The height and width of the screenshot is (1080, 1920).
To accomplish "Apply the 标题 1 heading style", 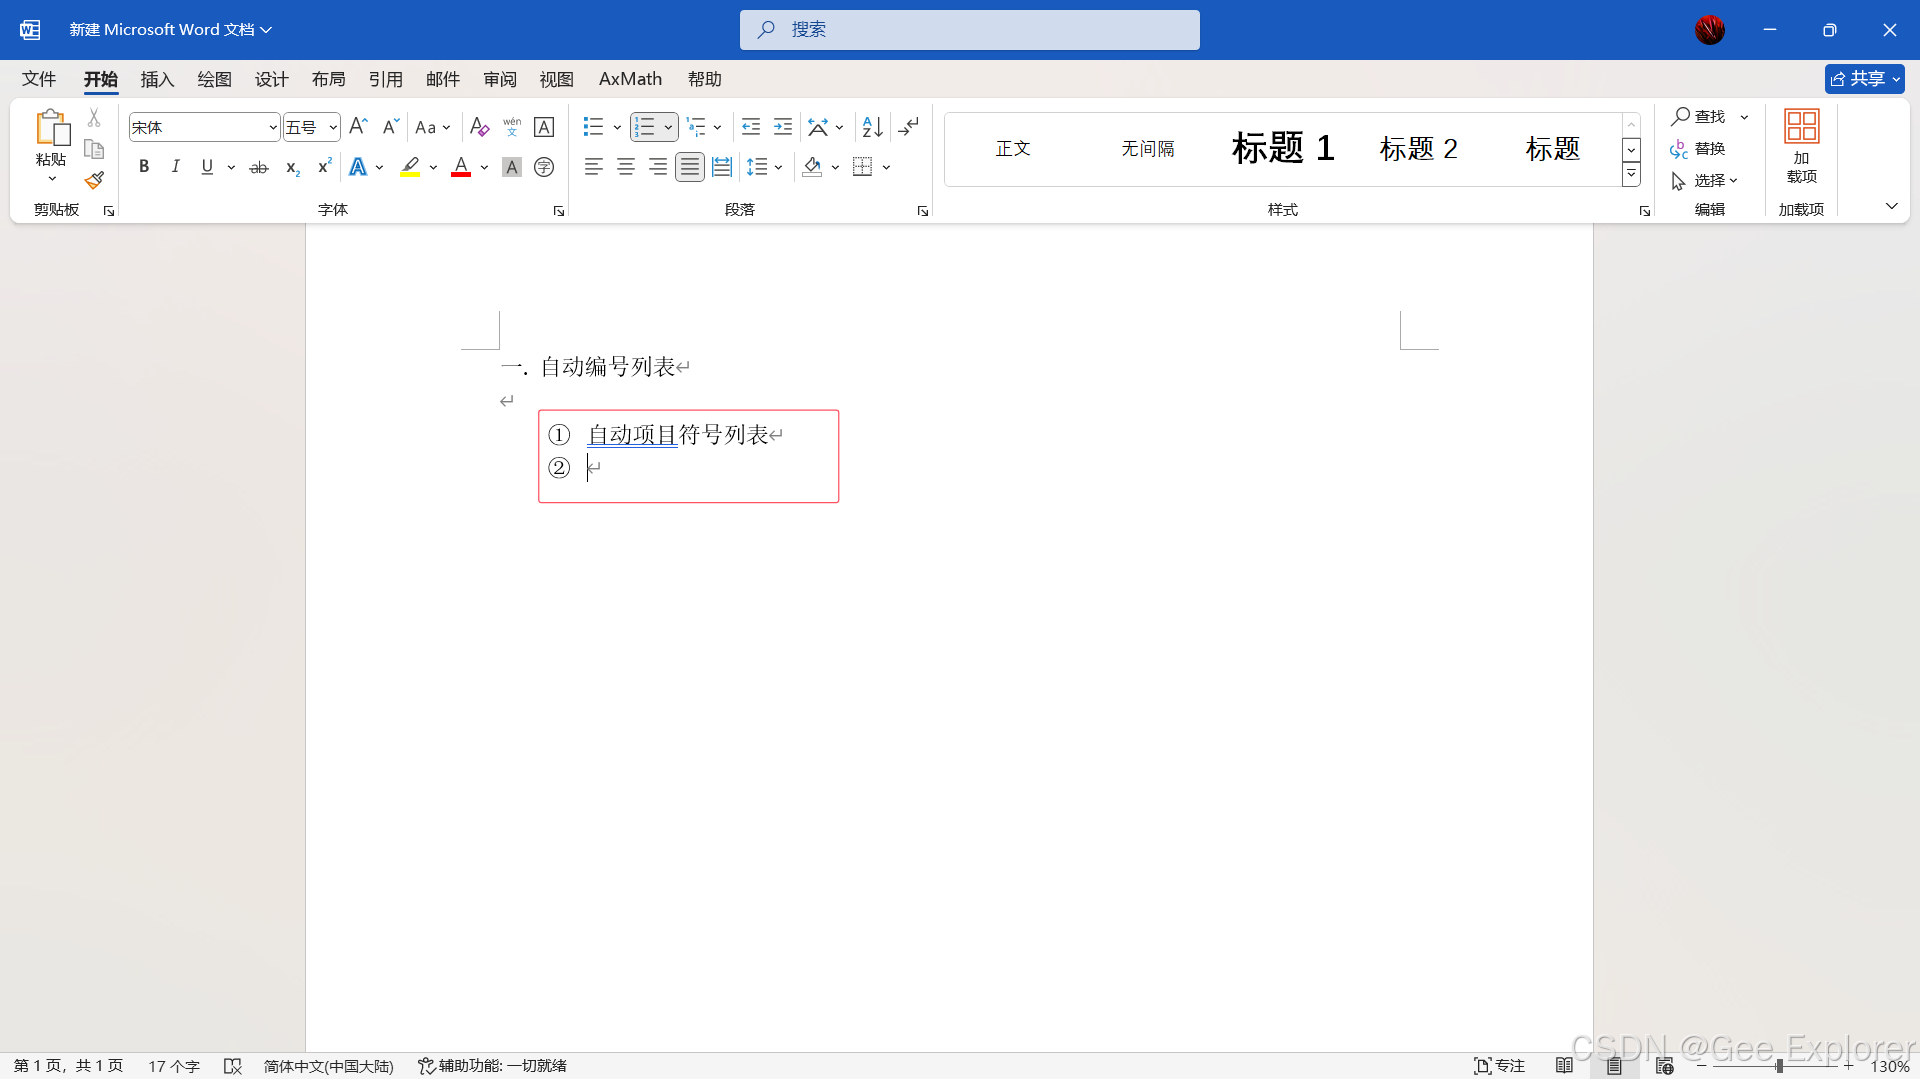I will pos(1283,148).
